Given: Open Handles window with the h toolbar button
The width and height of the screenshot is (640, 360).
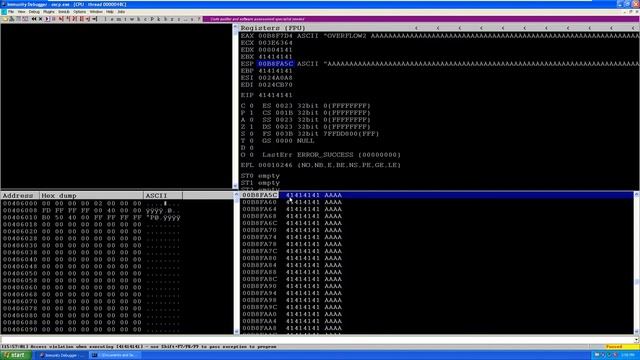Looking at the screenshot, I should click(138, 19).
